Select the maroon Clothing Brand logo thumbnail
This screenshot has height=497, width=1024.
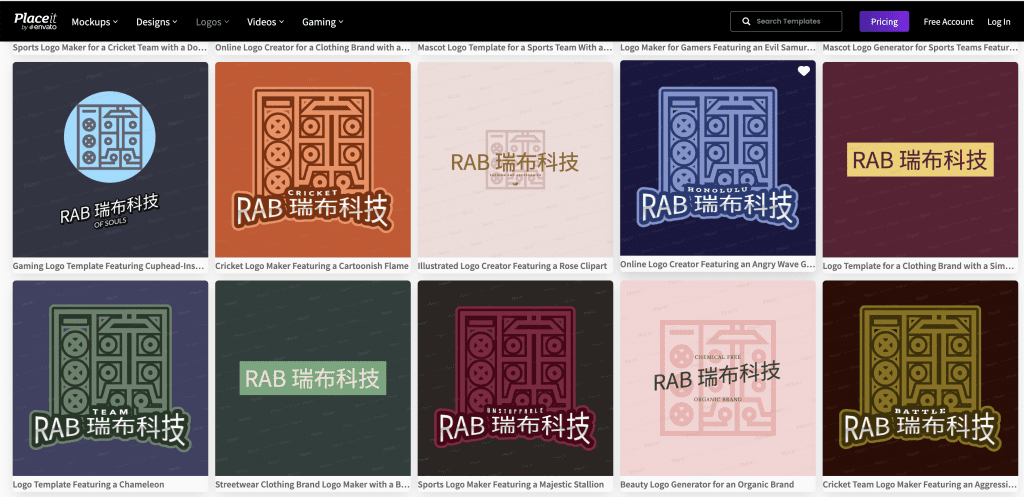[x=920, y=159]
